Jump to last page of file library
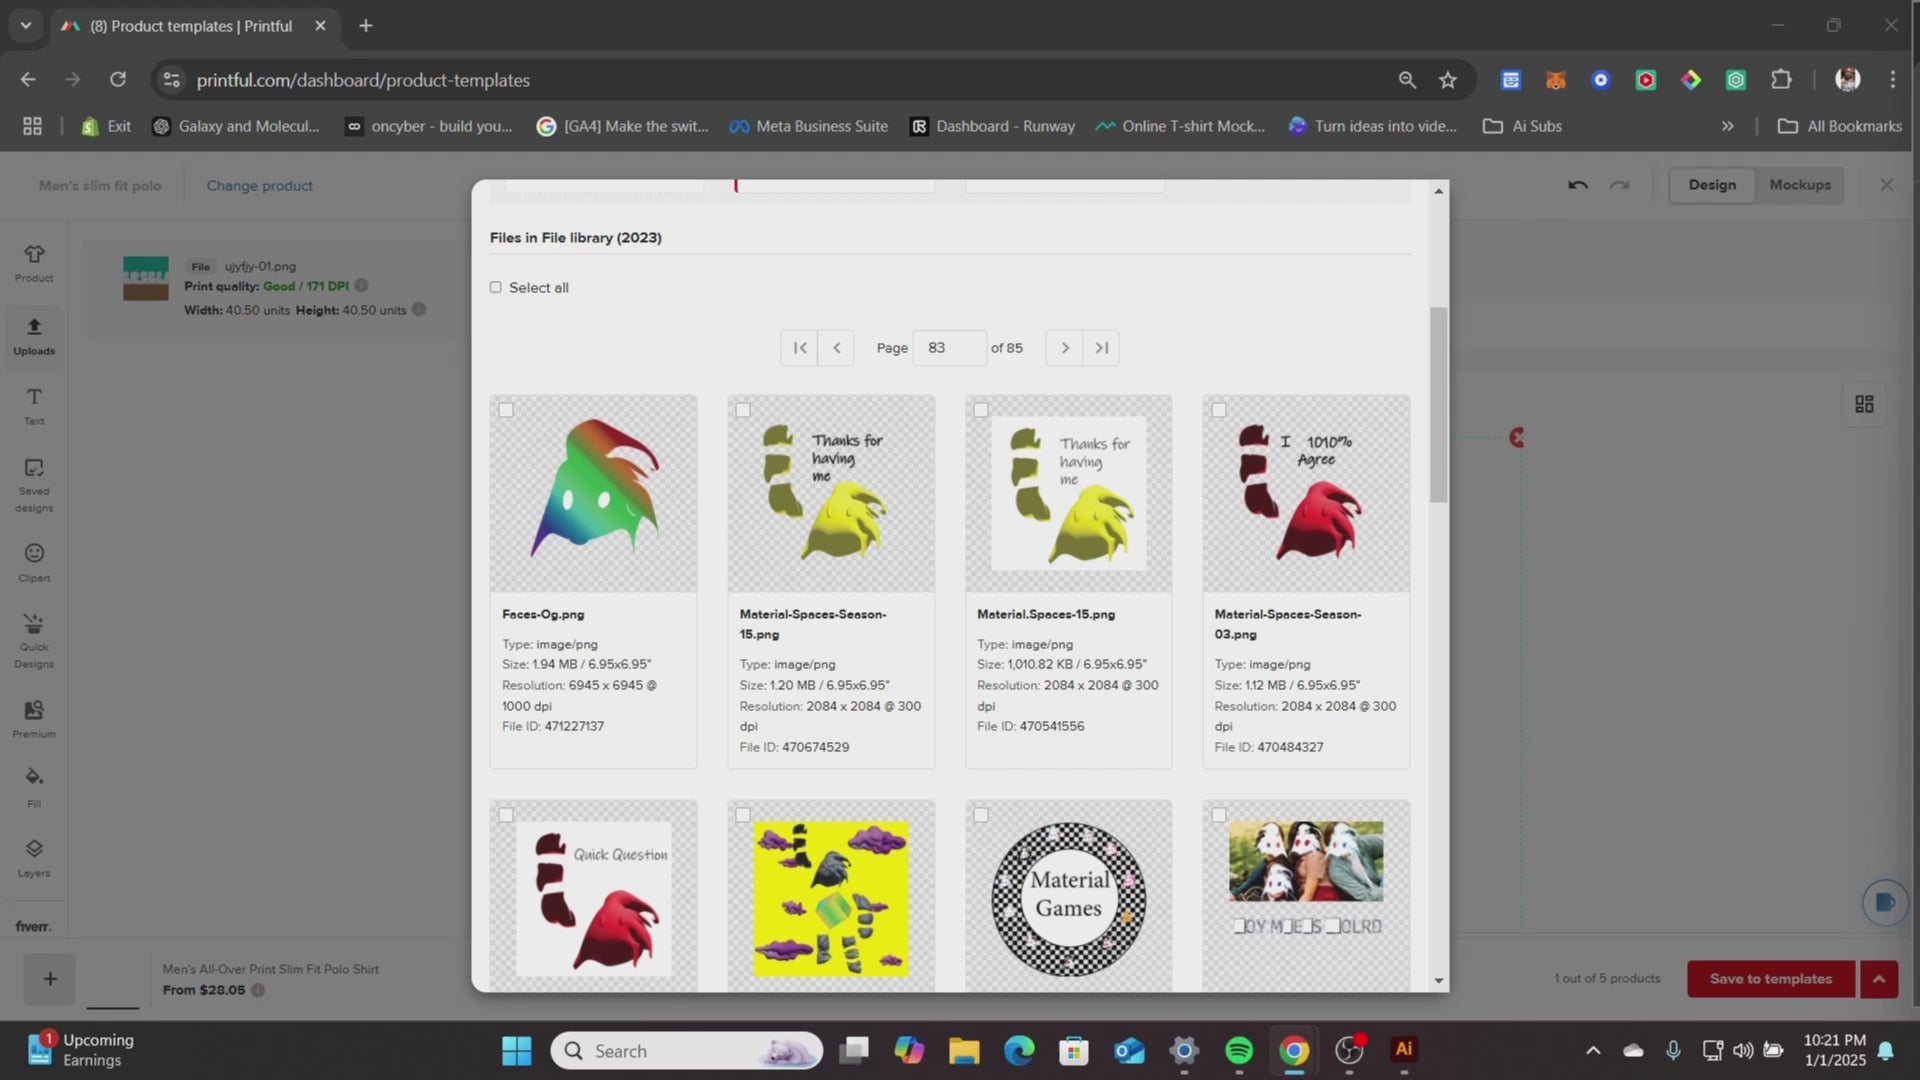The height and width of the screenshot is (1080, 1920). pyautogui.click(x=1101, y=348)
